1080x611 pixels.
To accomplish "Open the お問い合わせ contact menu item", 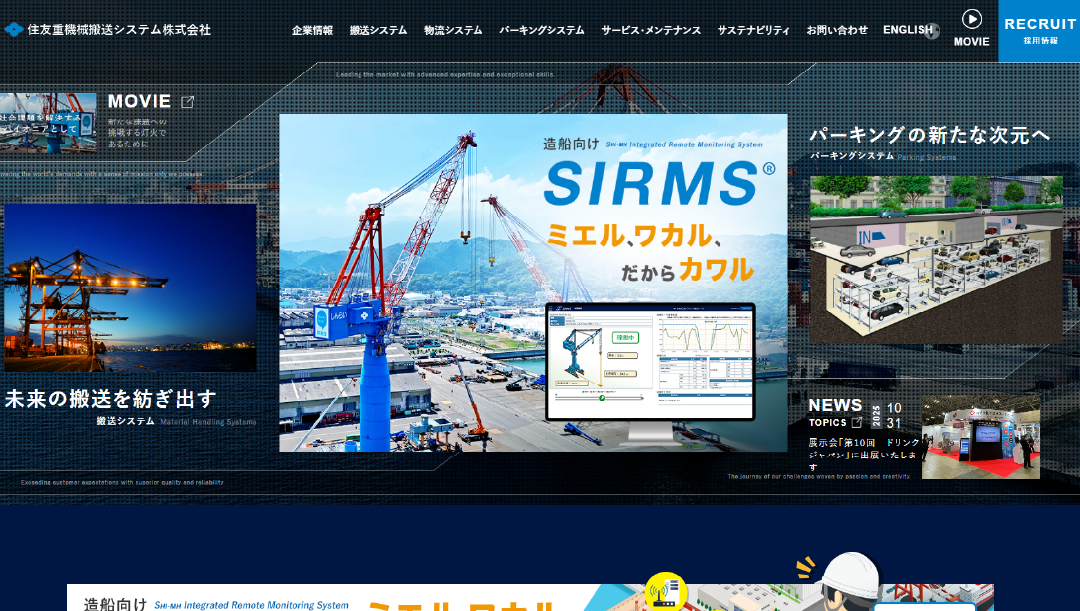I will point(838,31).
